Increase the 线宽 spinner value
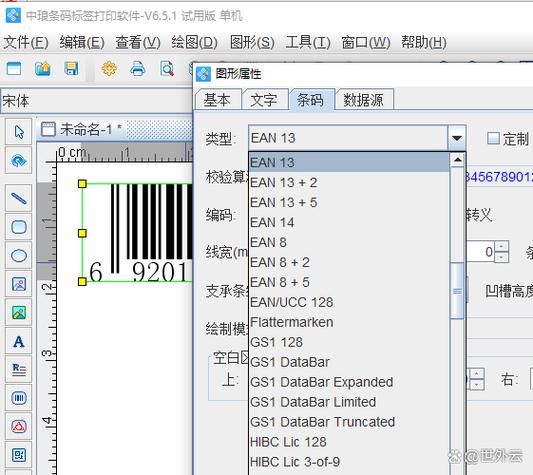The height and width of the screenshot is (475, 533). [501, 246]
